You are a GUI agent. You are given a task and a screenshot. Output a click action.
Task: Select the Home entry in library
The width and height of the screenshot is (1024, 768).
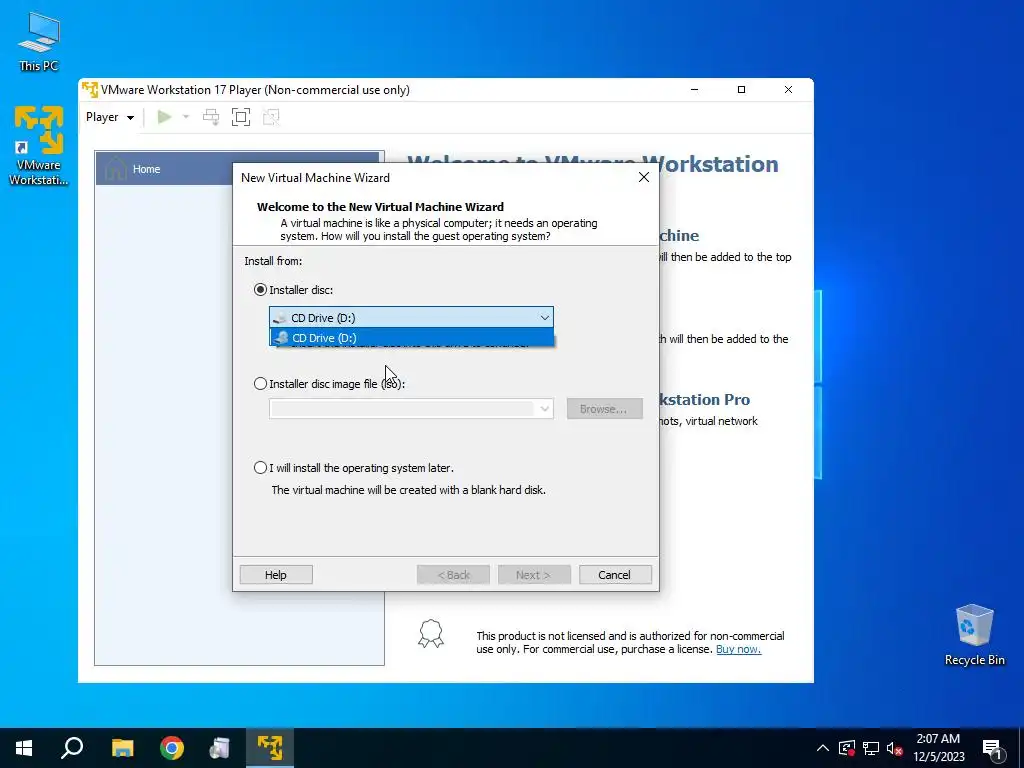238,168
